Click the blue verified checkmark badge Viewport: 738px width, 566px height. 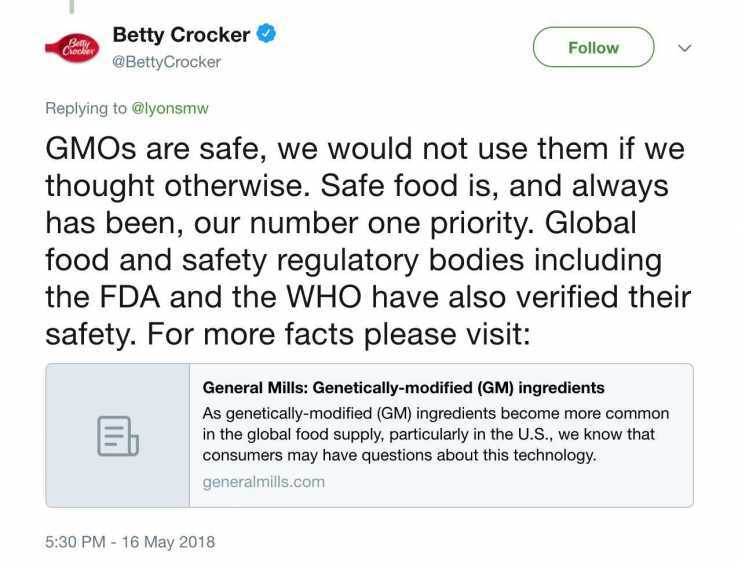pos(265,34)
